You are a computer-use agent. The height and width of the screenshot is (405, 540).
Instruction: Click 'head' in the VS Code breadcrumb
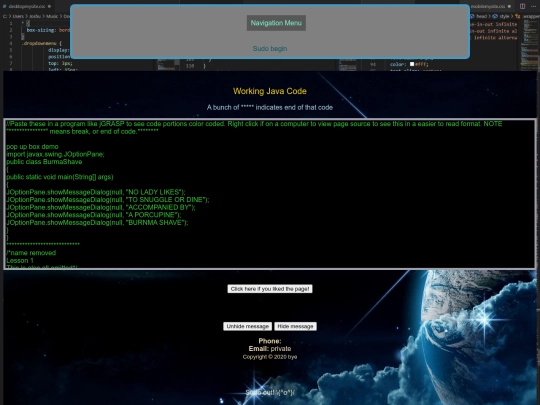pyautogui.click(x=481, y=16)
